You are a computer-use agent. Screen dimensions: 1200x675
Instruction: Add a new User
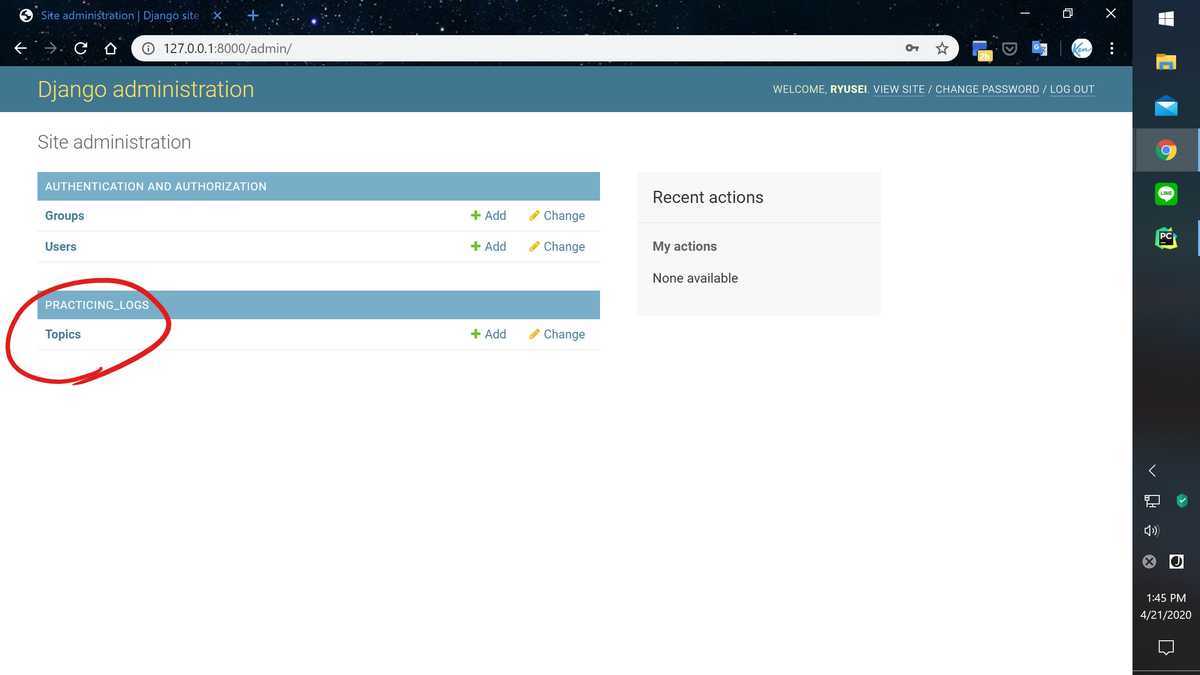pos(488,246)
